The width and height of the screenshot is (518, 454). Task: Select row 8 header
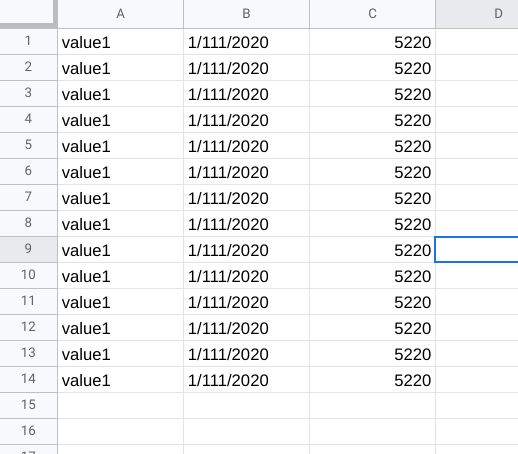(28, 223)
